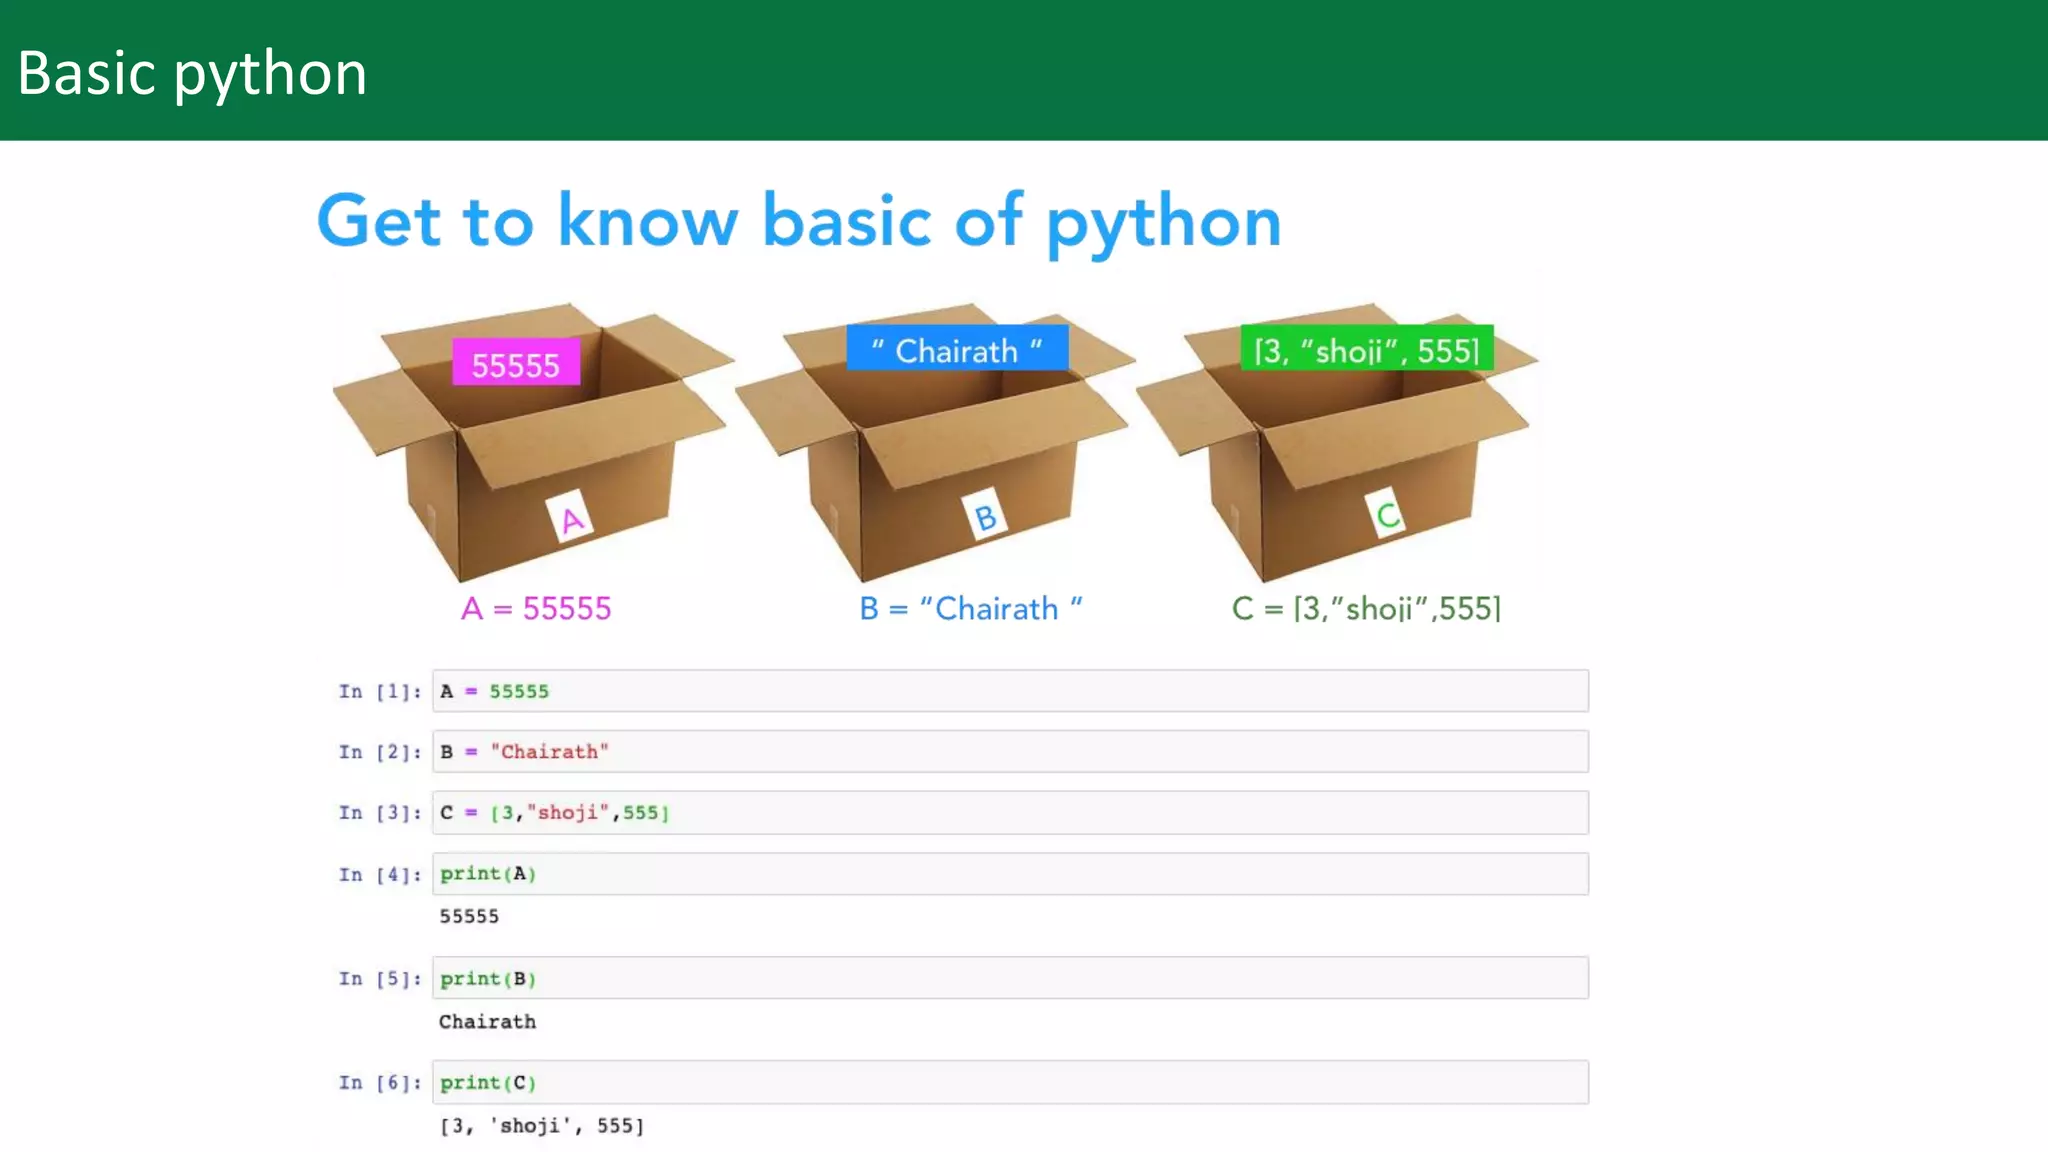Click the output text 55555 below print(A)
The width and height of the screenshot is (2048, 1152).
tap(469, 916)
